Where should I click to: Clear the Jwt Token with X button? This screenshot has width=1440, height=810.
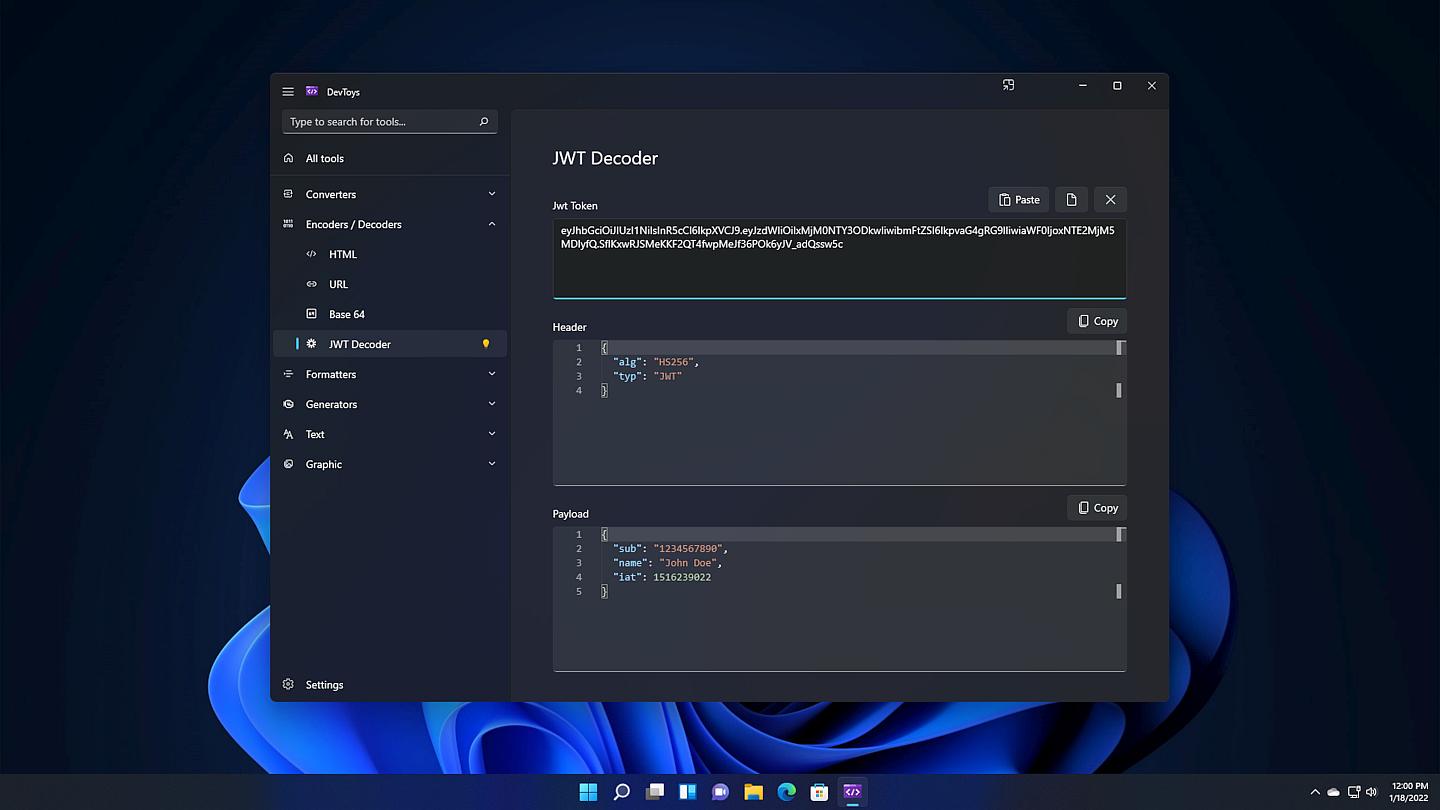[1110, 200]
